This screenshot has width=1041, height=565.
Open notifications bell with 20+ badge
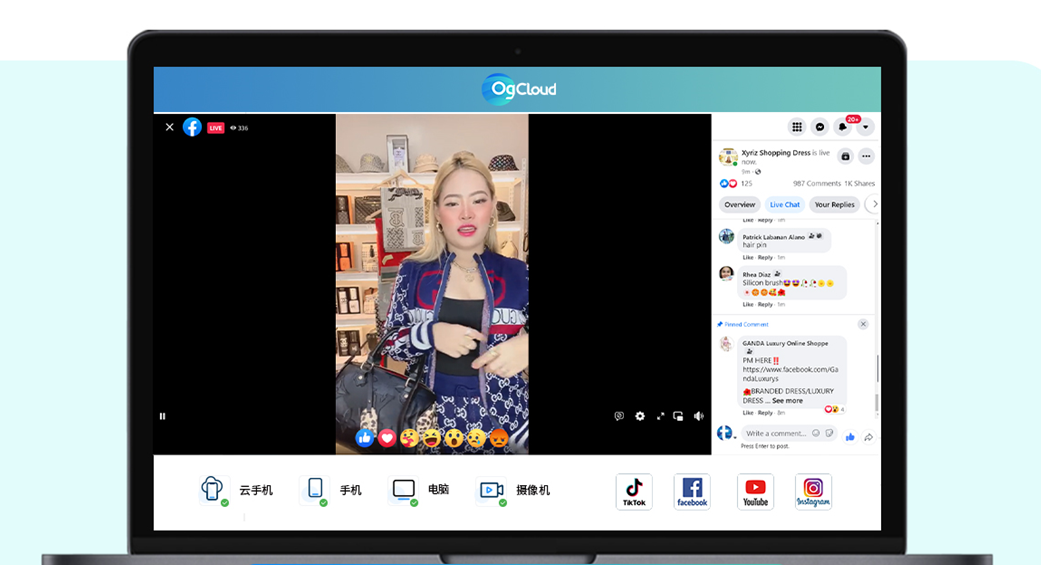[x=843, y=126]
